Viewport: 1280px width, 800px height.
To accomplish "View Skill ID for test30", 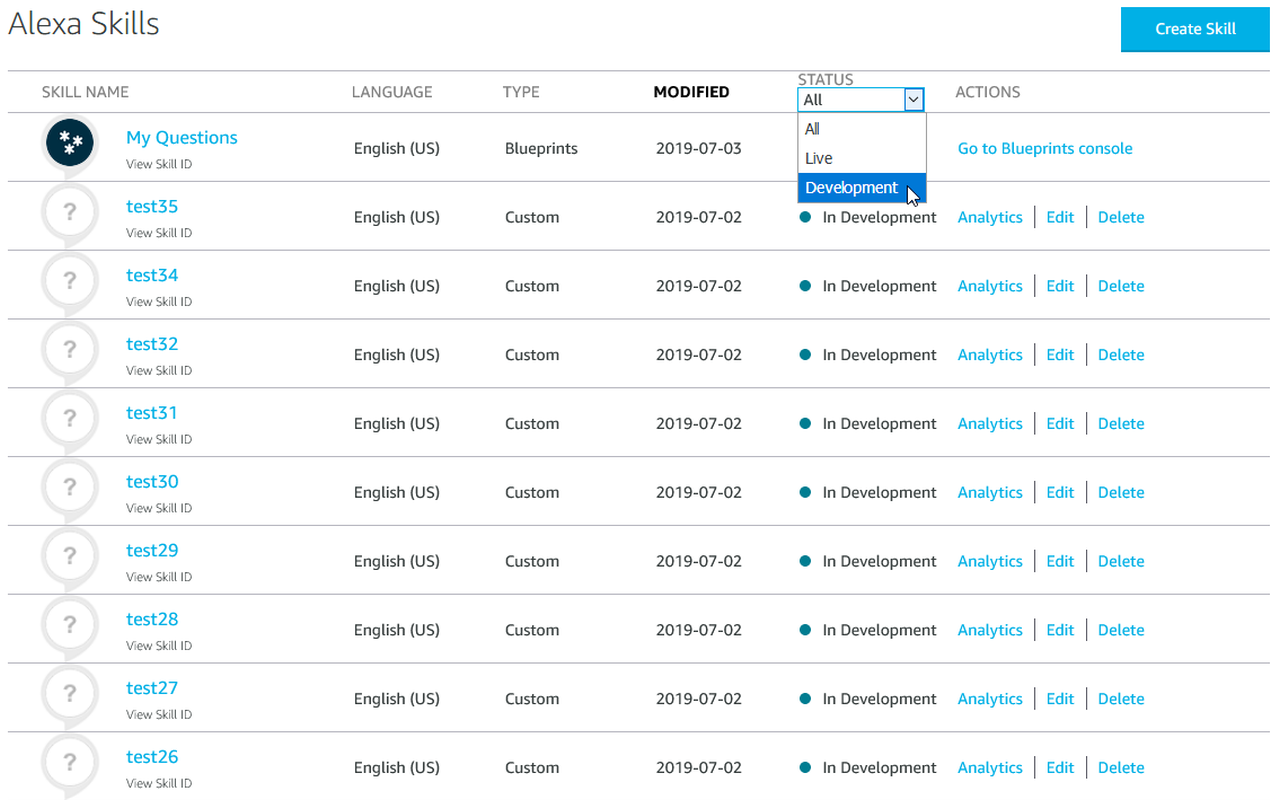I will [x=159, y=508].
